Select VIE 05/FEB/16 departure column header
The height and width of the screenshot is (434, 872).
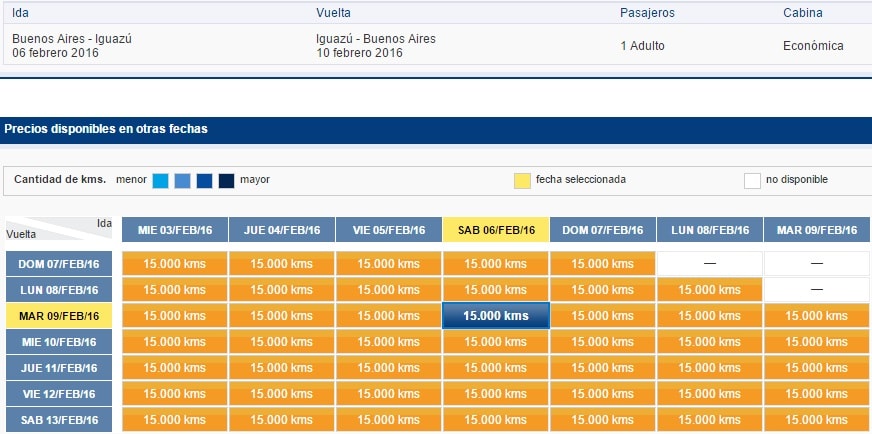pyautogui.click(x=389, y=230)
